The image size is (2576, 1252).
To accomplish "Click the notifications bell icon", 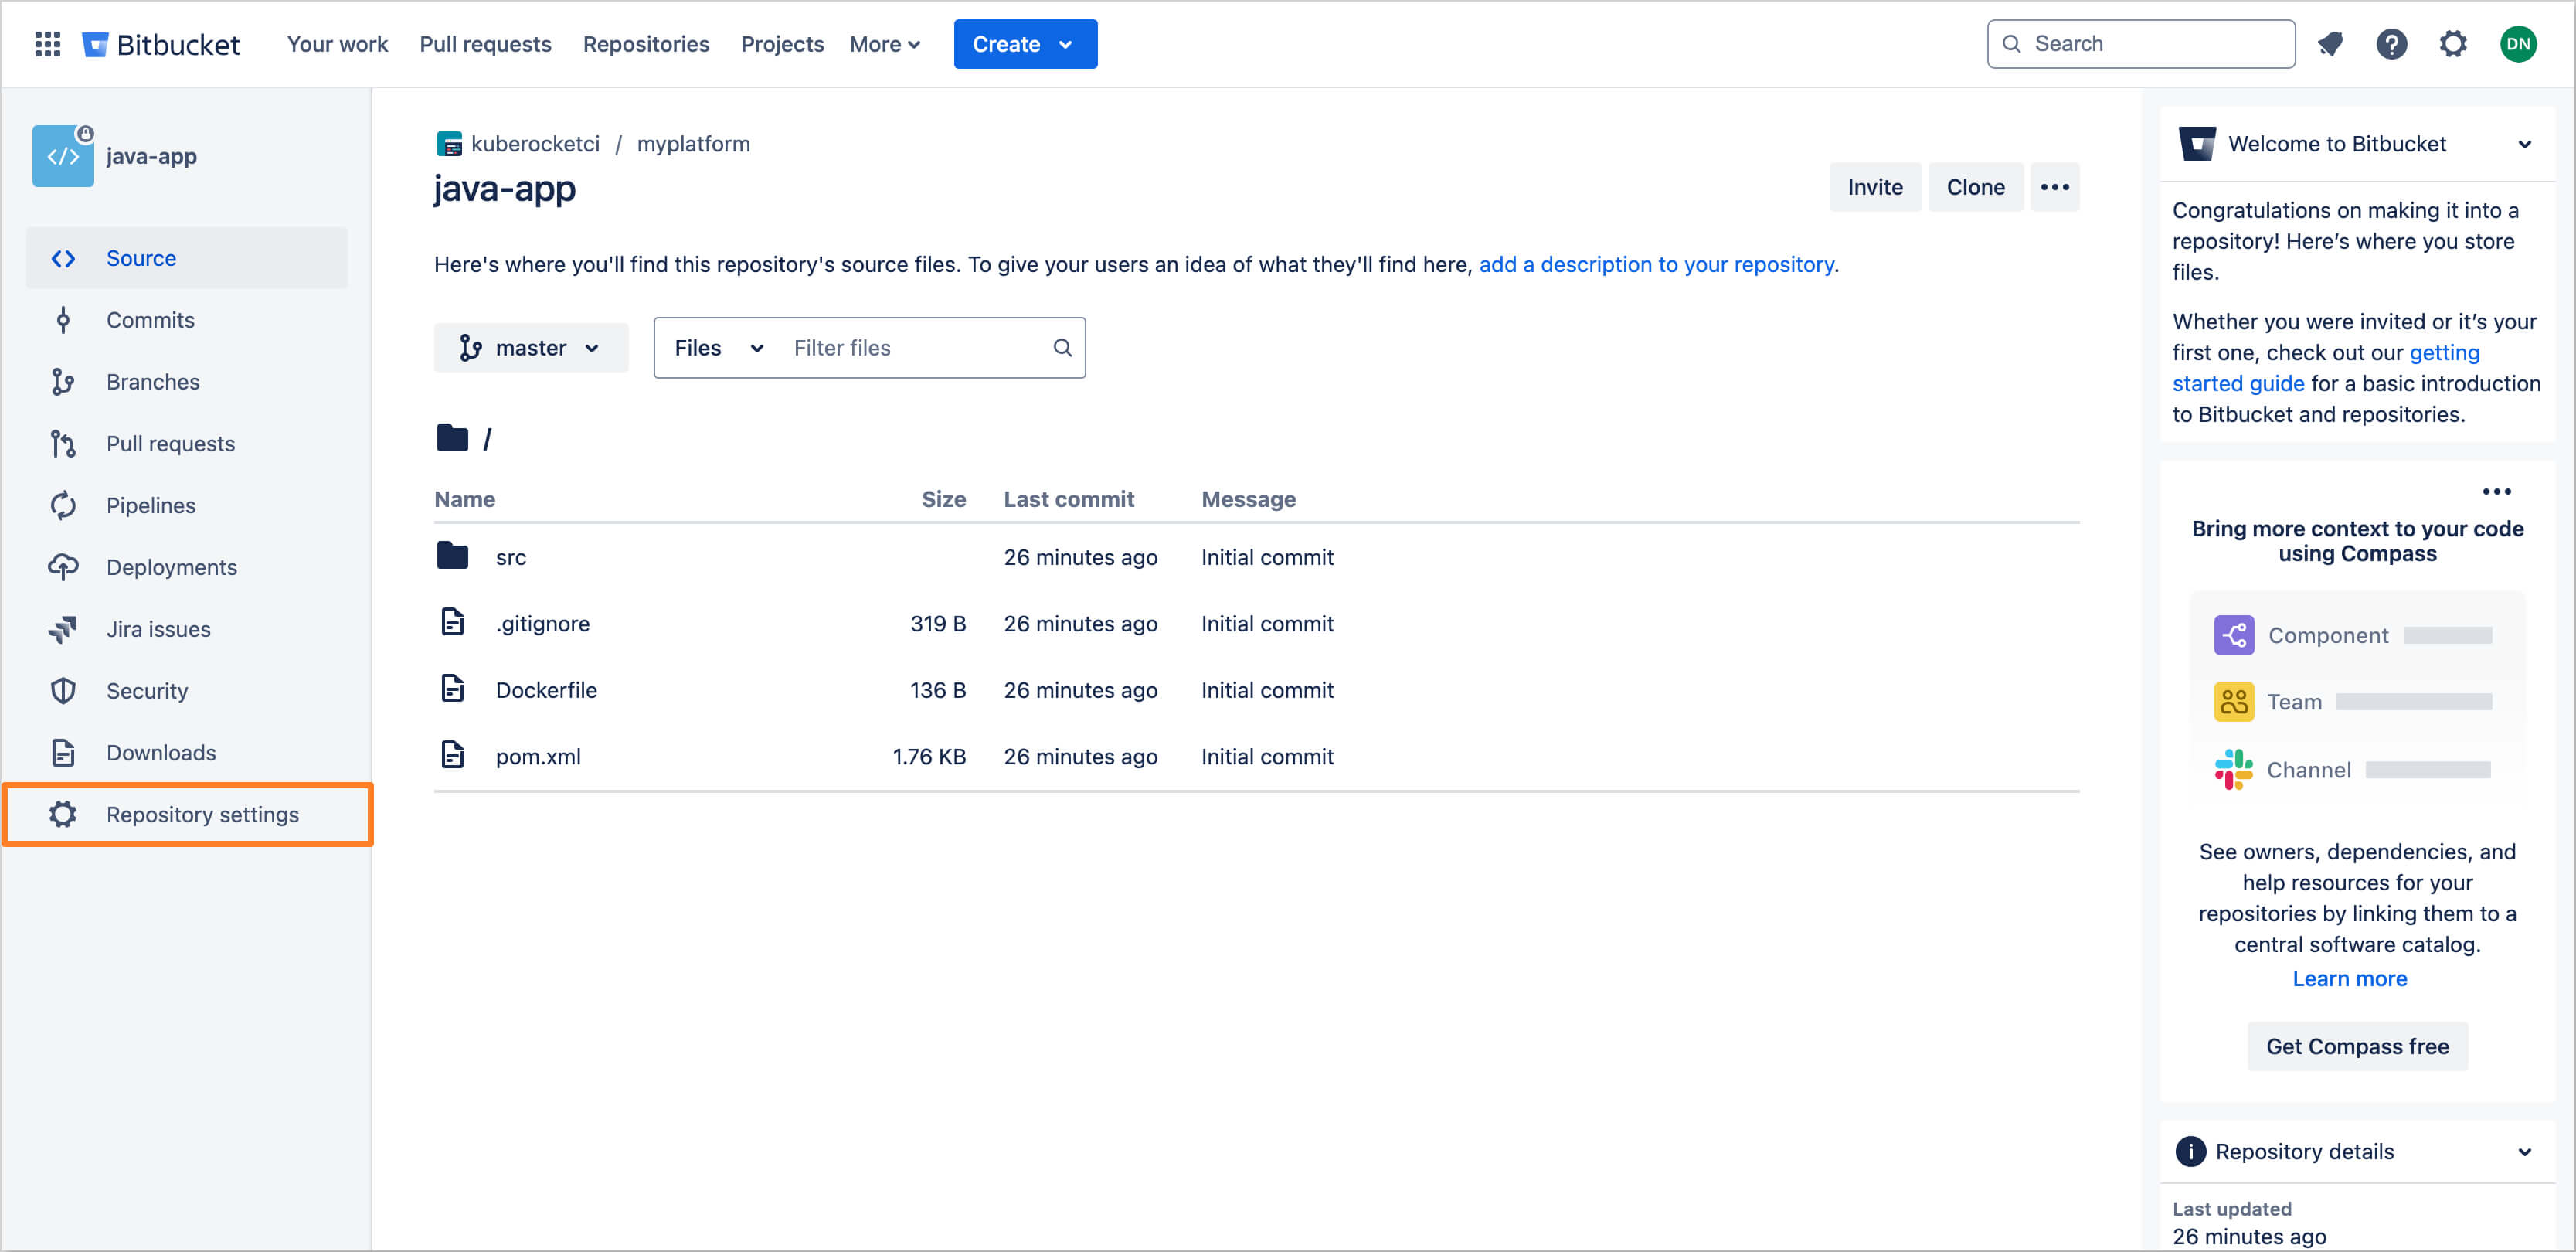I will pyautogui.click(x=2331, y=44).
